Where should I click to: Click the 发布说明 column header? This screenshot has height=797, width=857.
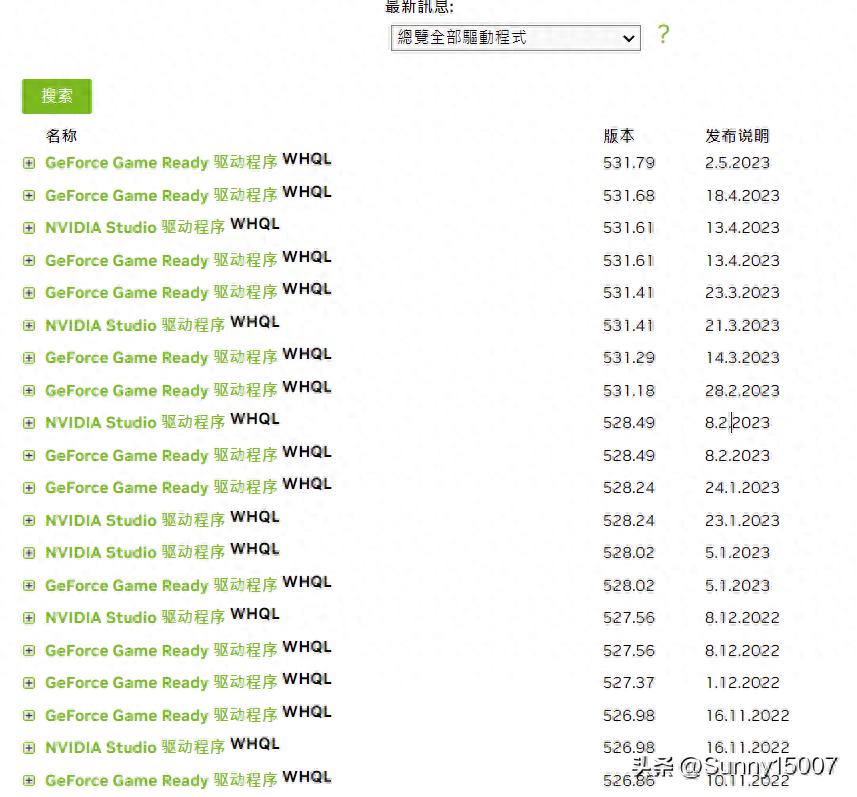click(737, 136)
